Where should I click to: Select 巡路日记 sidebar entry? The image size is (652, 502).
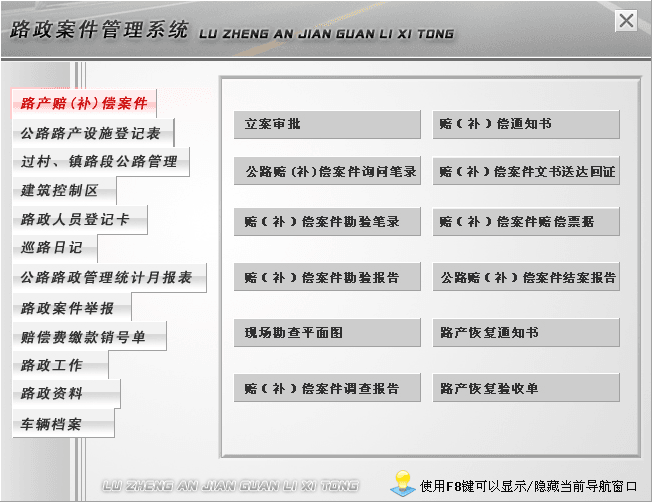(55, 248)
